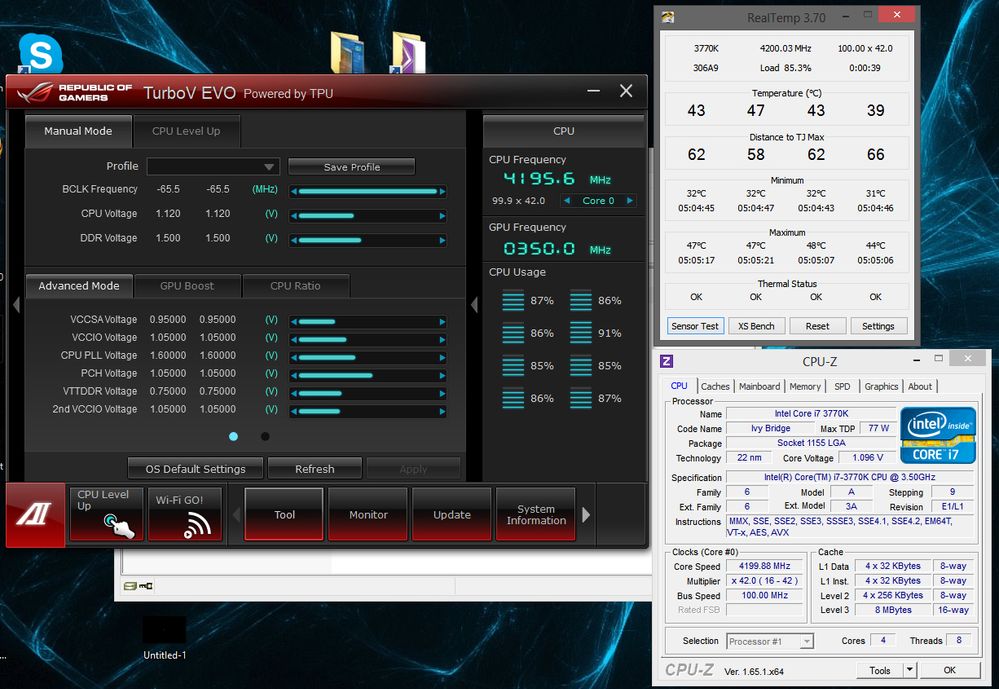Click the Core Speed field in CPU-Z
This screenshot has height=689, width=999.
pyautogui.click(x=765, y=566)
